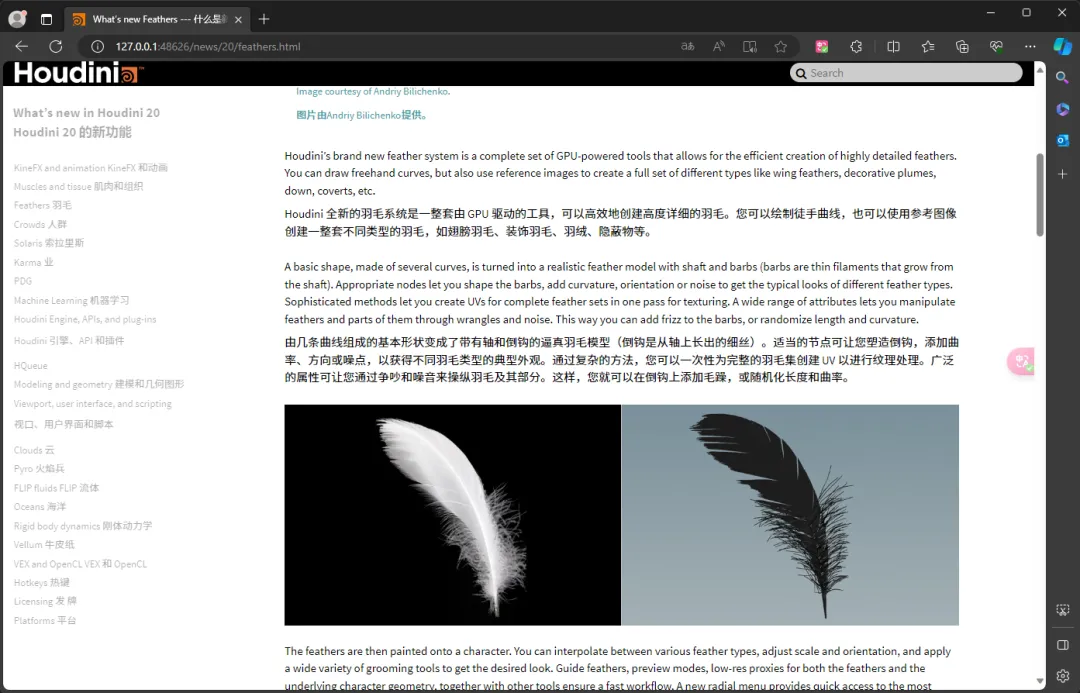Open Modeling and geometry link

(98, 384)
